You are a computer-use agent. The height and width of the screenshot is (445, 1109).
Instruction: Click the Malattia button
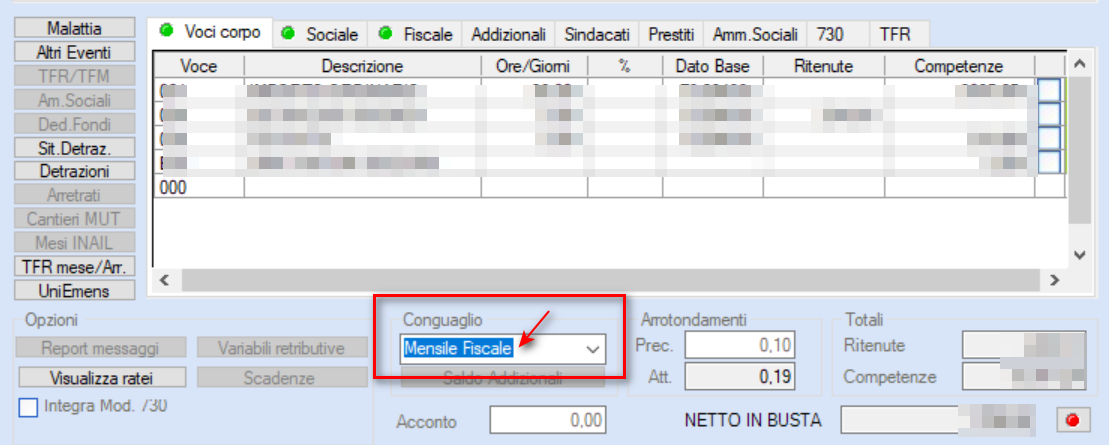tap(74, 28)
